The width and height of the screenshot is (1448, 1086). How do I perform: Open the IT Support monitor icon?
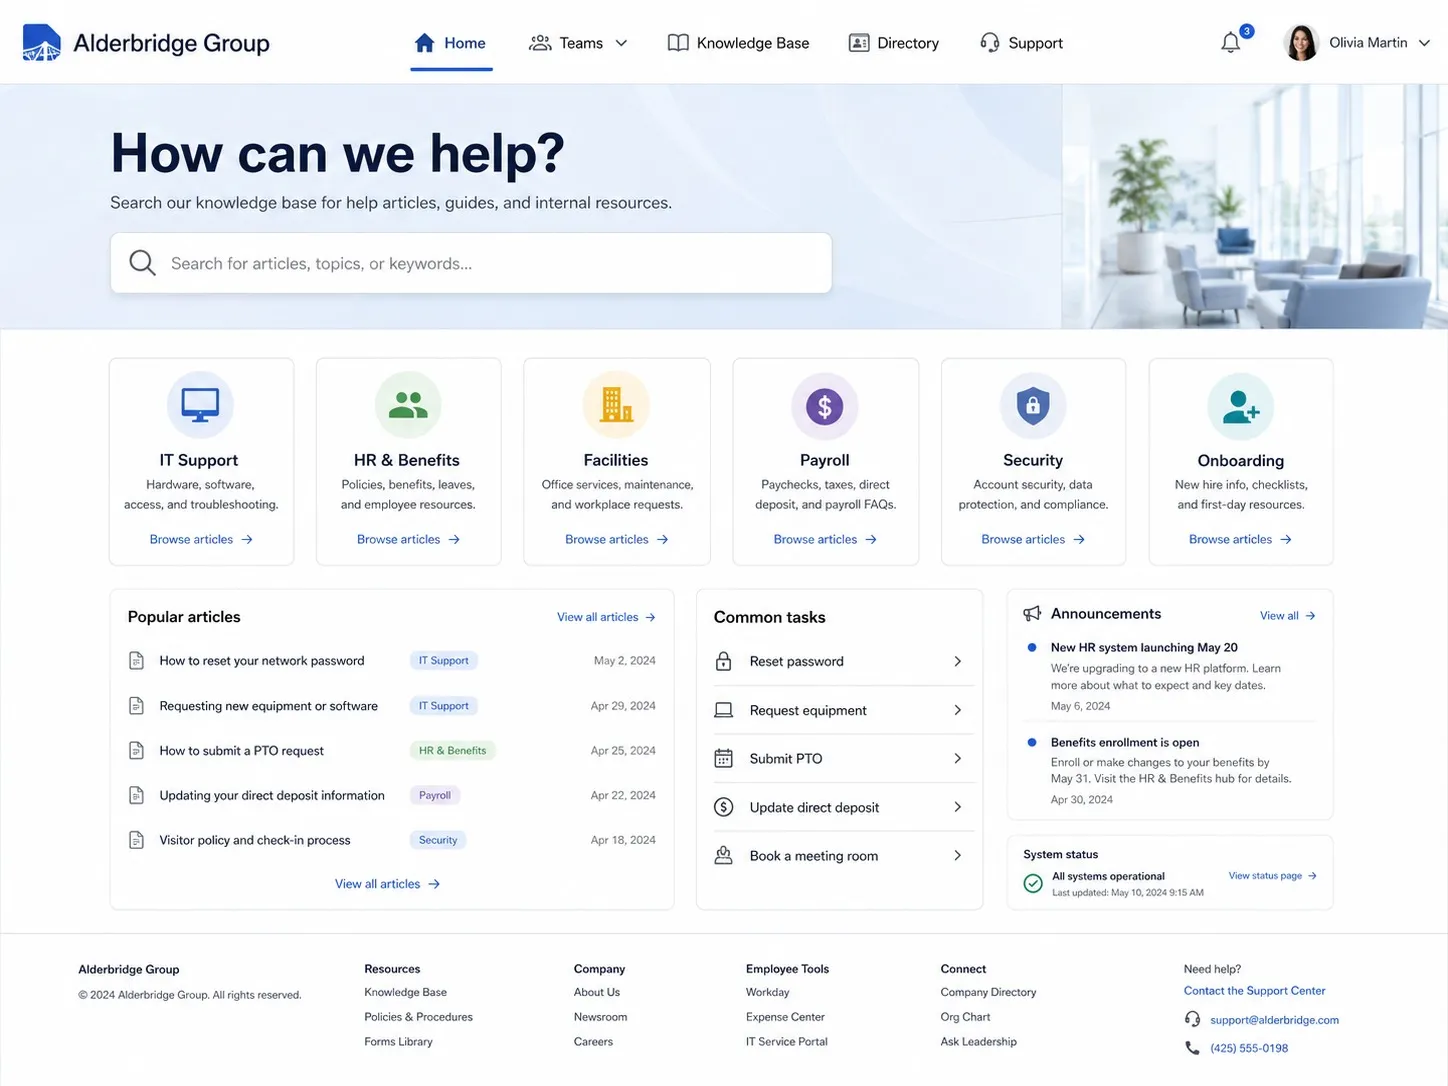point(200,405)
